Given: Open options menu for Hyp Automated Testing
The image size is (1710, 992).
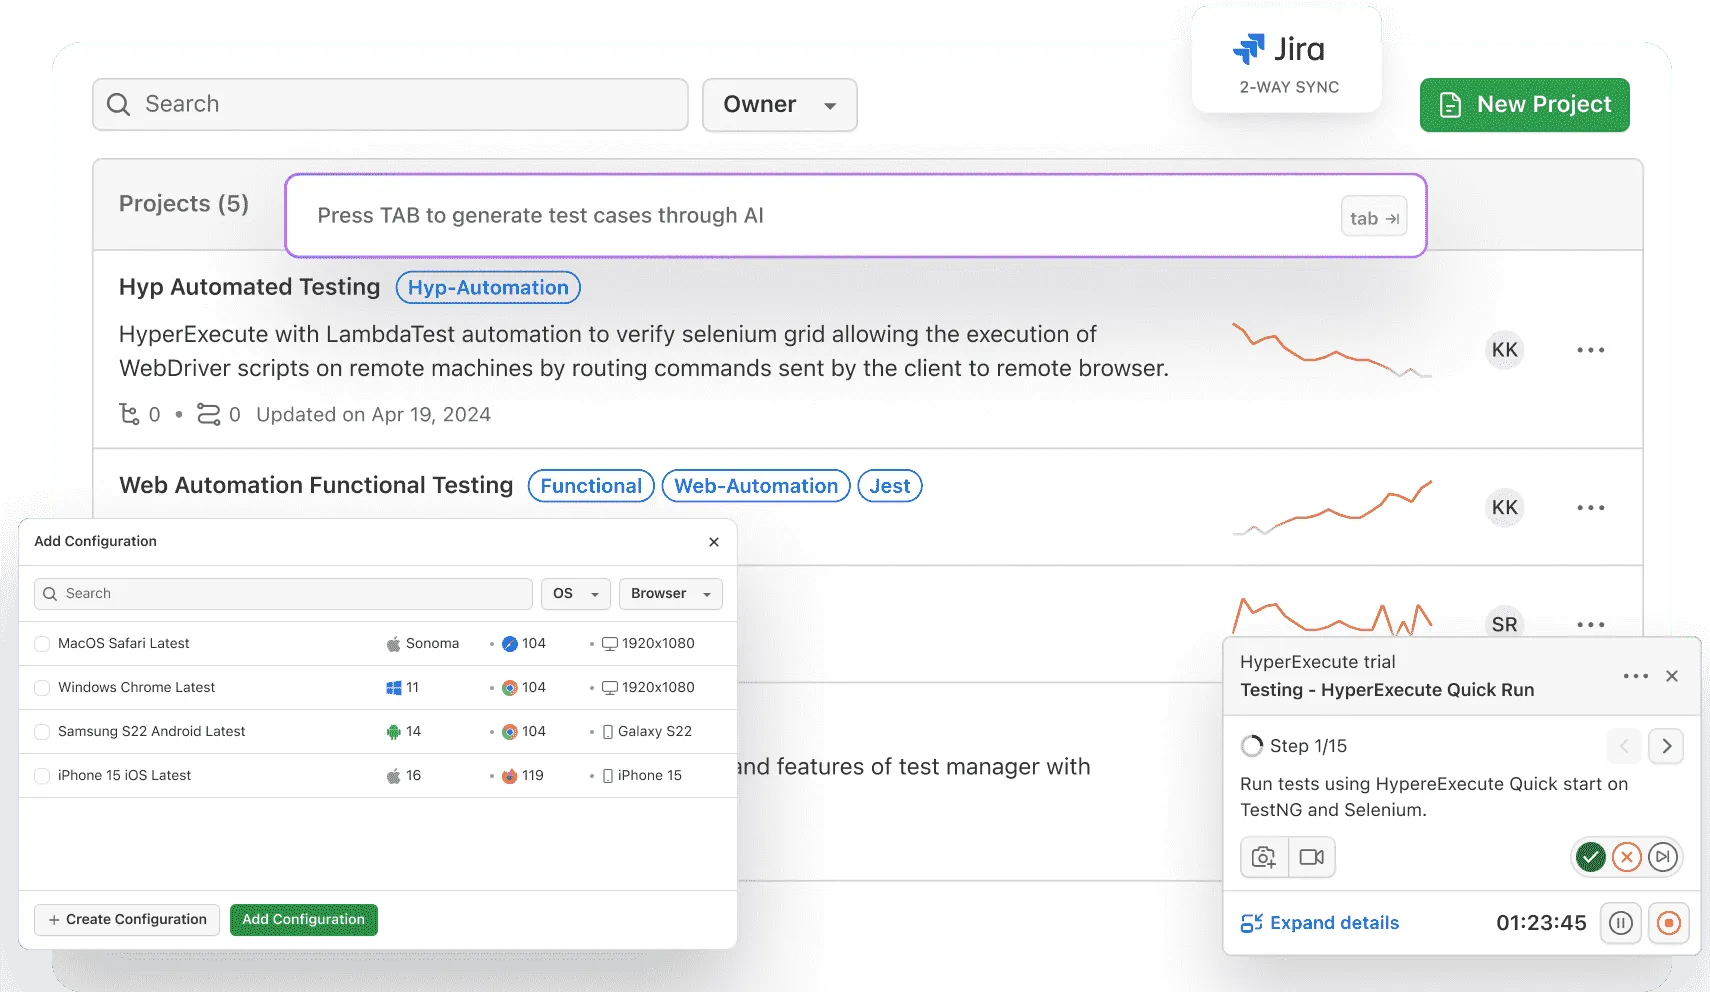Looking at the screenshot, I should point(1590,350).
